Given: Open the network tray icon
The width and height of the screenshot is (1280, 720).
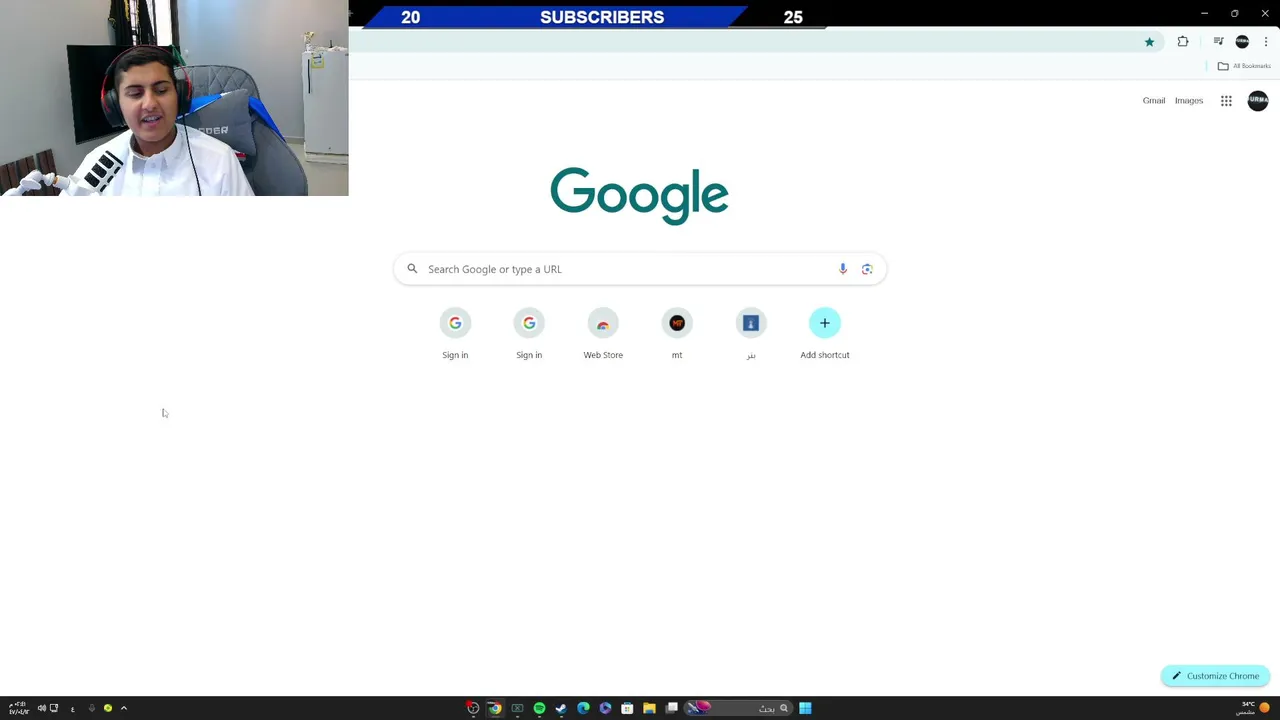Looking at the screenshot, I should point(54,708).
